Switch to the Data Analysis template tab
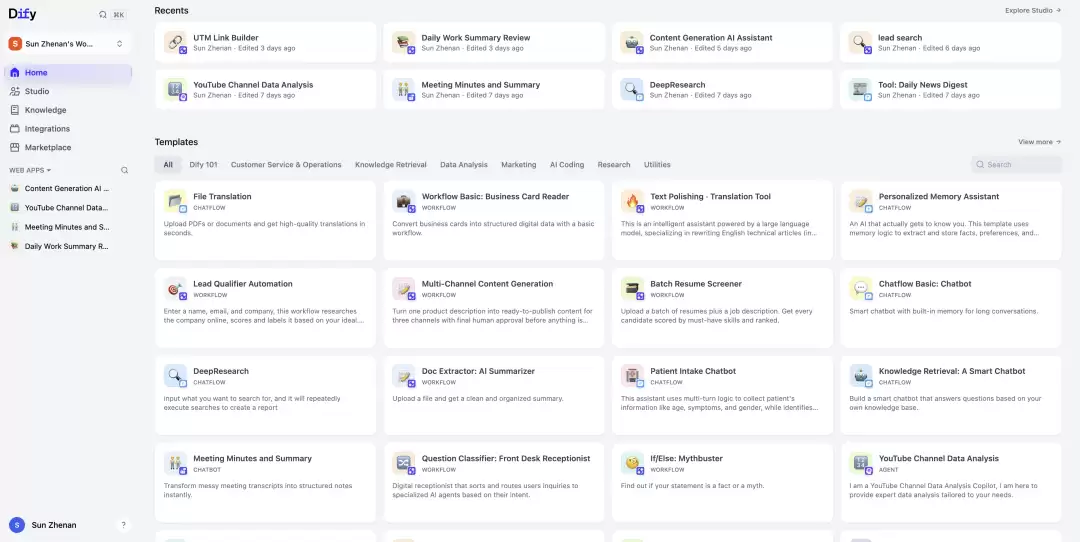 [x=464, y=165]
